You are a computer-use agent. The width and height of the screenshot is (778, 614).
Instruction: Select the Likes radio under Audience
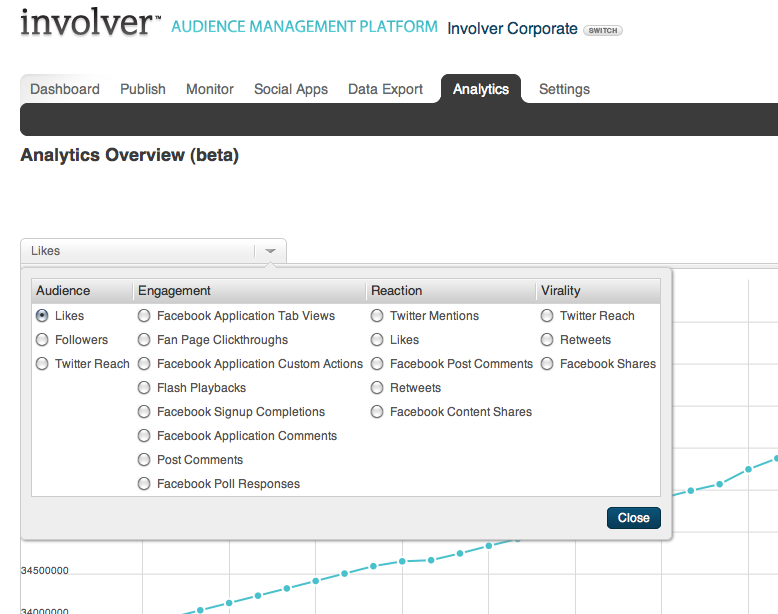tap(42, 316)
